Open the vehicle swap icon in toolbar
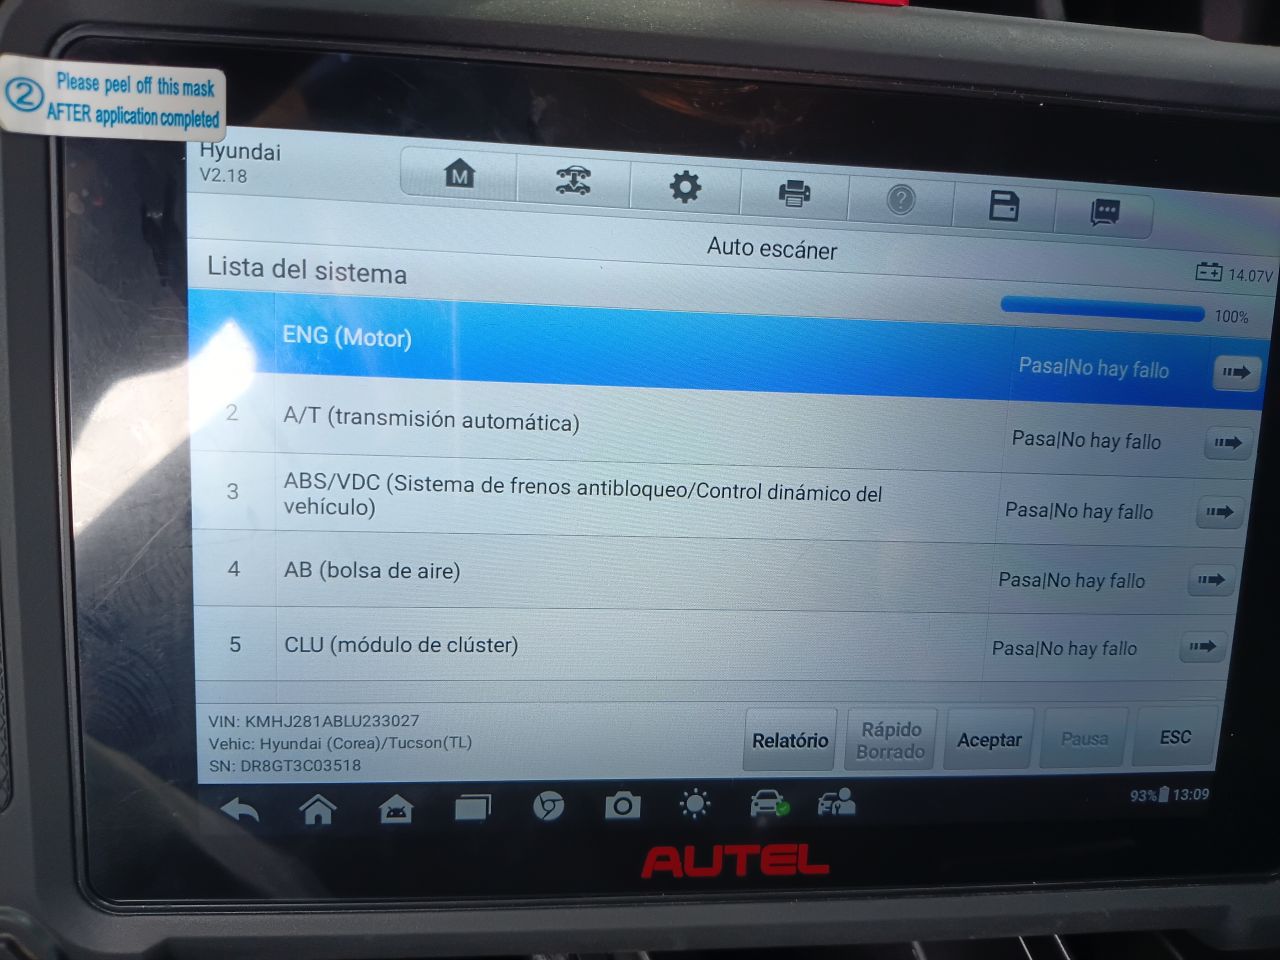Screen dimensions: 1280x960 point(573,181)
